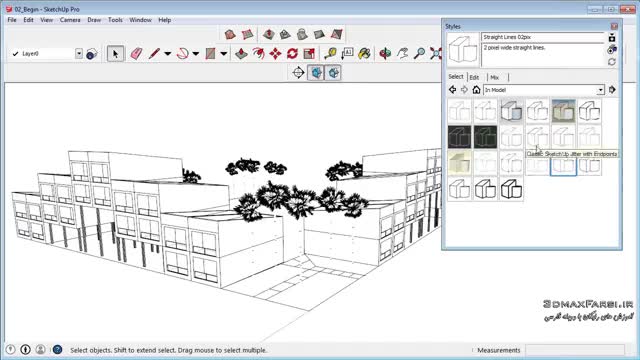
Task: Select the Move tool
Action: [x=276, y=53]
